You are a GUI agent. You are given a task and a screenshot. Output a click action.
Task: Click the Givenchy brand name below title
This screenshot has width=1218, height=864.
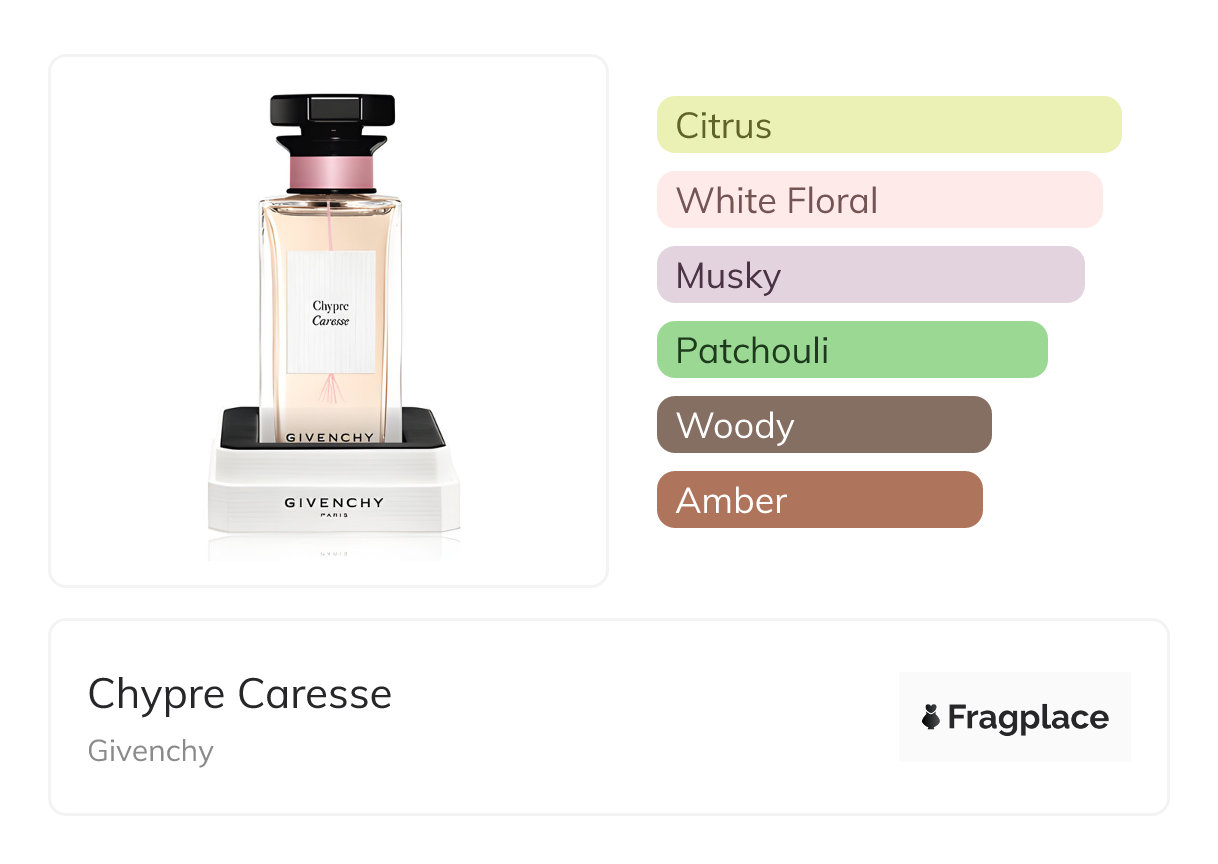(151, 750)
